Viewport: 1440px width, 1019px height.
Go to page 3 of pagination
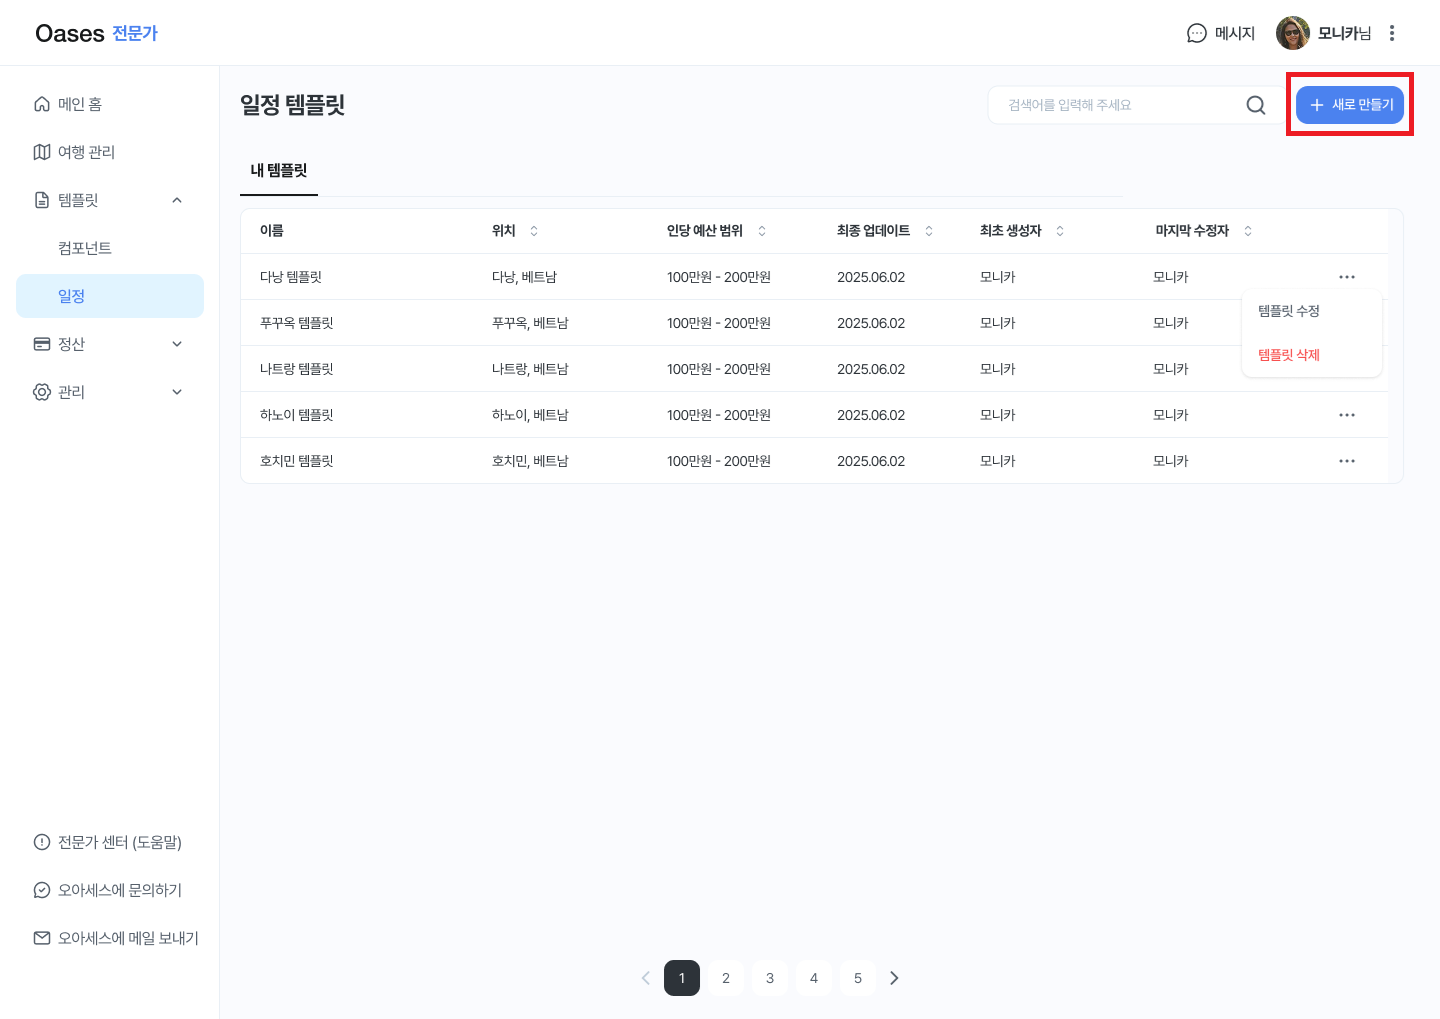point(769,978)
